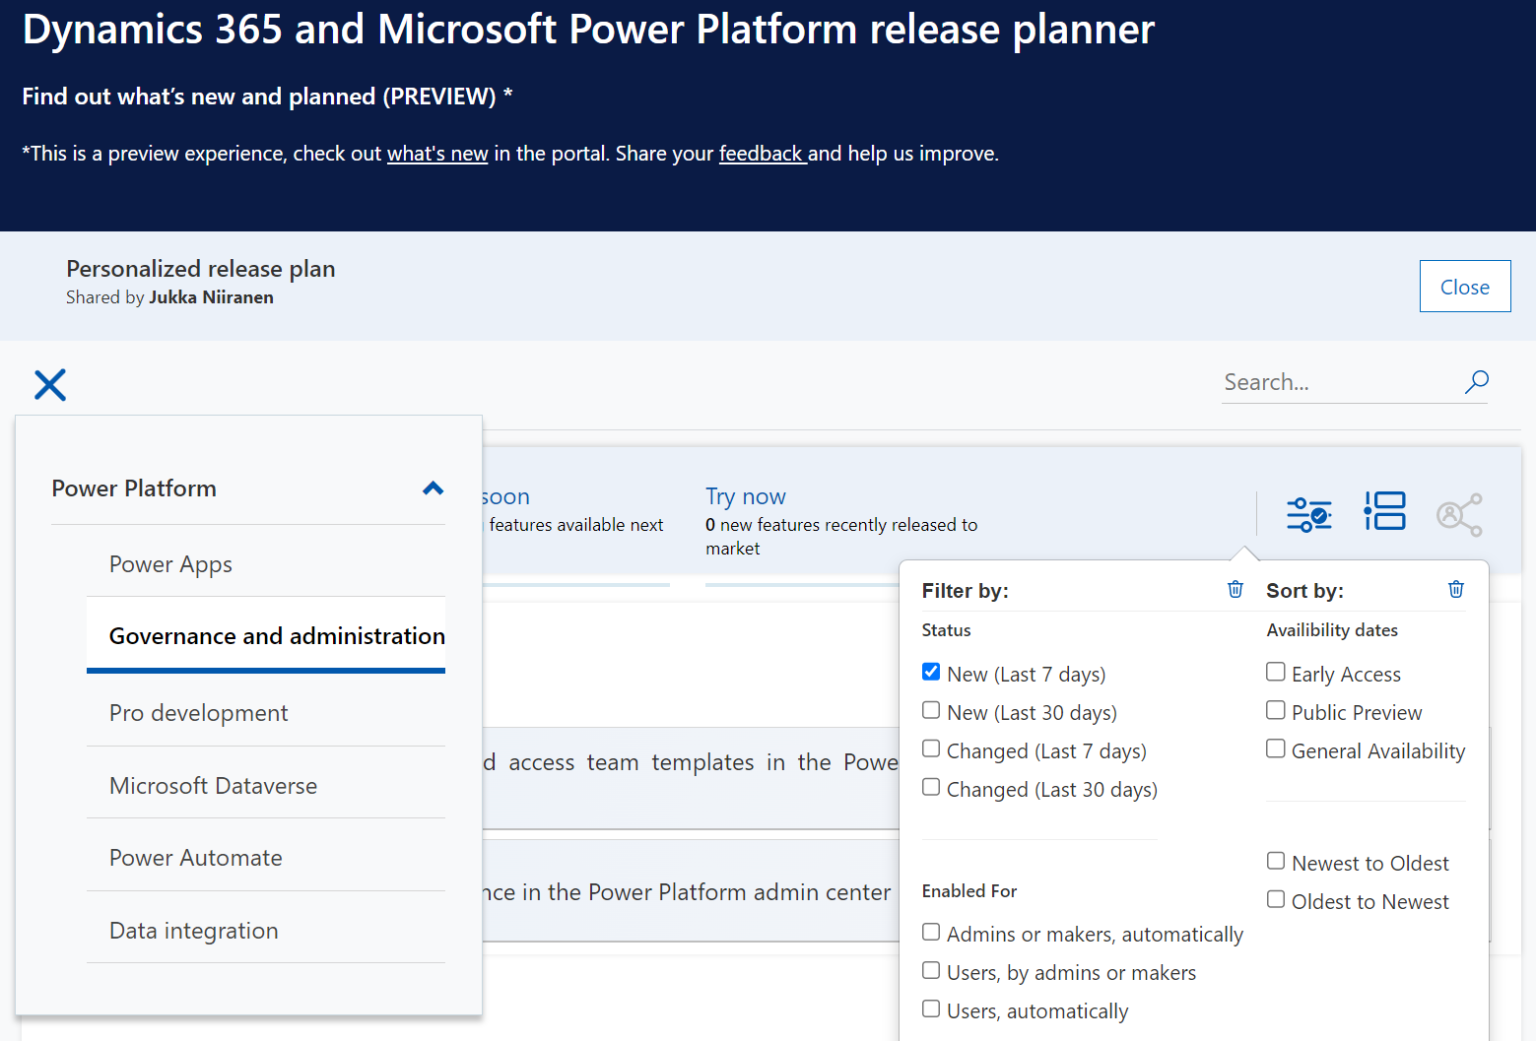Enable General Availability sort option
This screenshot has width=1536, height=1041.
coord(1276,748)
